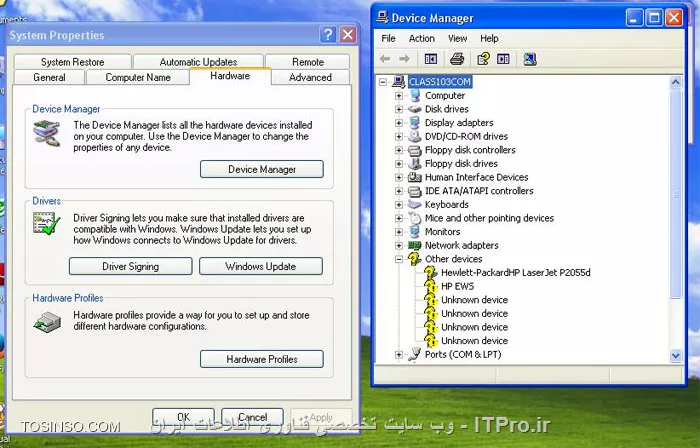Viewport: 700px width, 448px height.
Task: Open the Help menu
Action: [x=489, y=38]
